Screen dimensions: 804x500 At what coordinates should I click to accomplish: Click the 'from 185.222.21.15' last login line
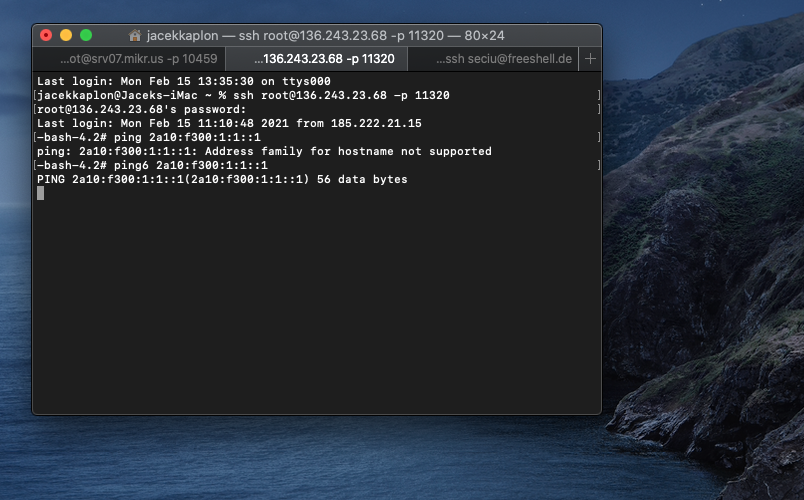coord(229,123)
